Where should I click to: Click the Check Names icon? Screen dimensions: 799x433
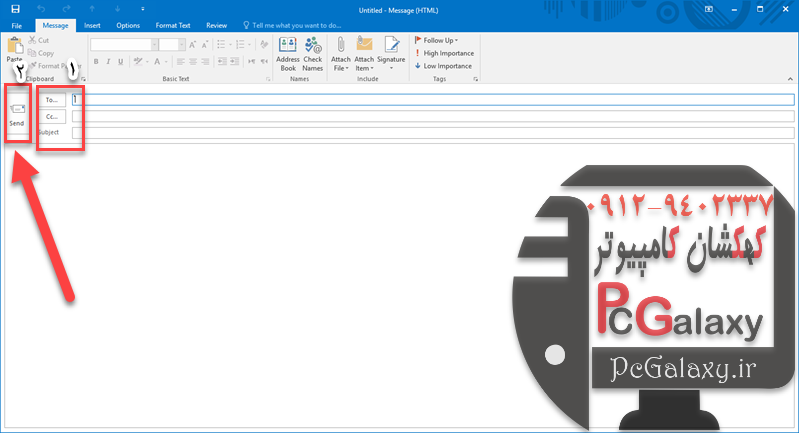pos(313,46)
